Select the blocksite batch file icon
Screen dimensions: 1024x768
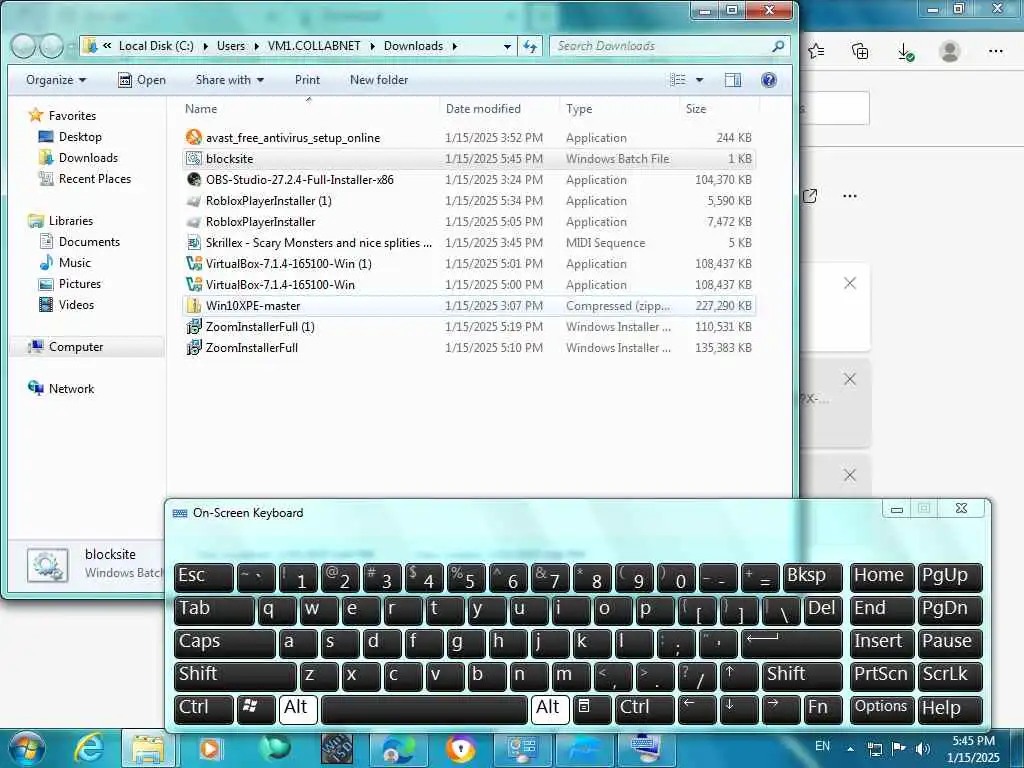pyautogui.click(x=193, y=158)
